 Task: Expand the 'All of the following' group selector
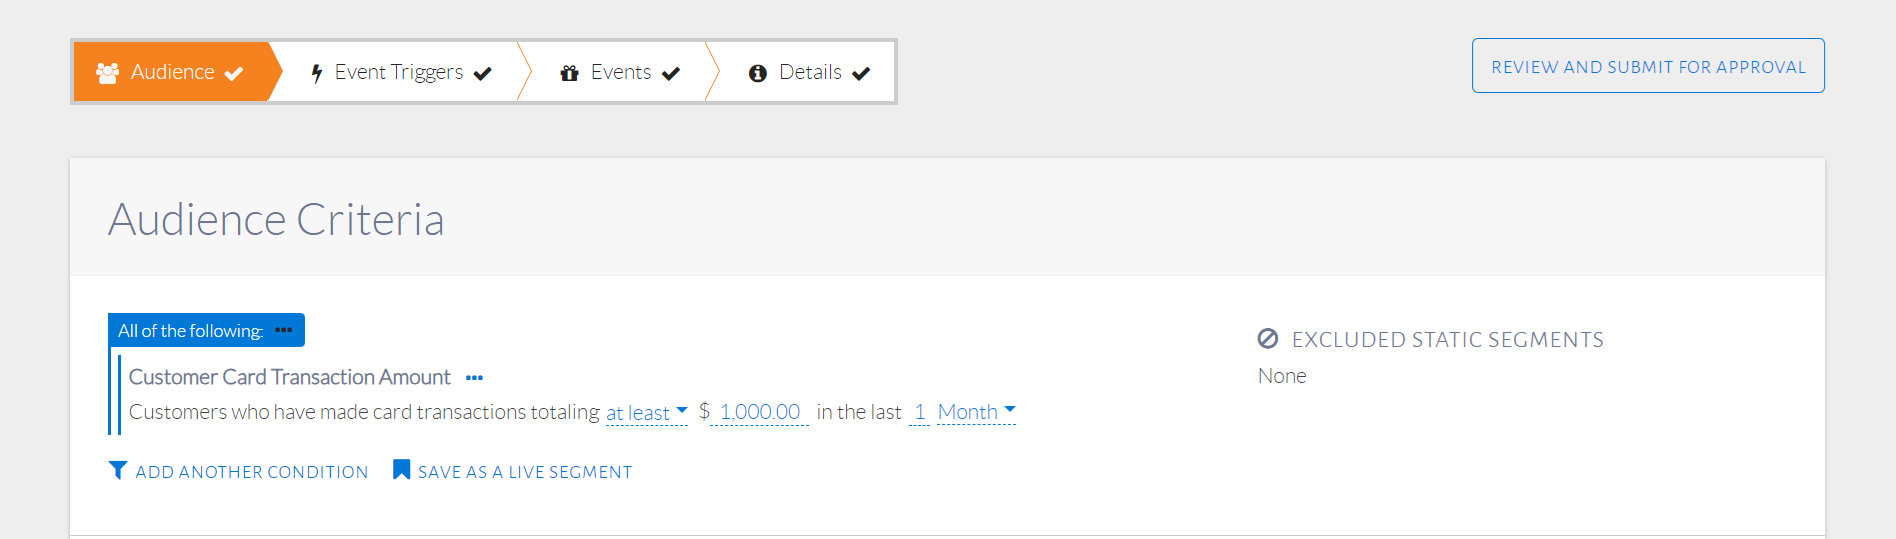click(x=190, y=331)
